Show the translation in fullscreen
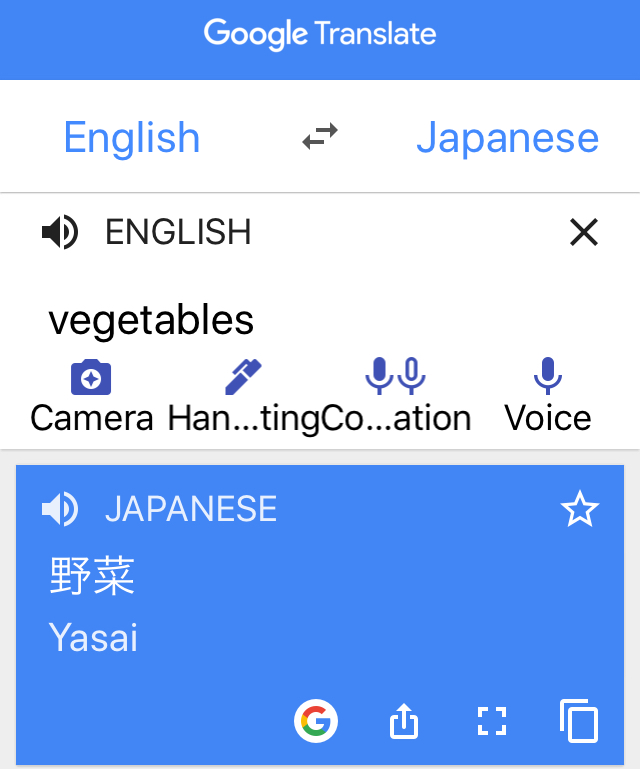This screenshot has width=640, height=769. pyautogui.click(x=492, y=721)
